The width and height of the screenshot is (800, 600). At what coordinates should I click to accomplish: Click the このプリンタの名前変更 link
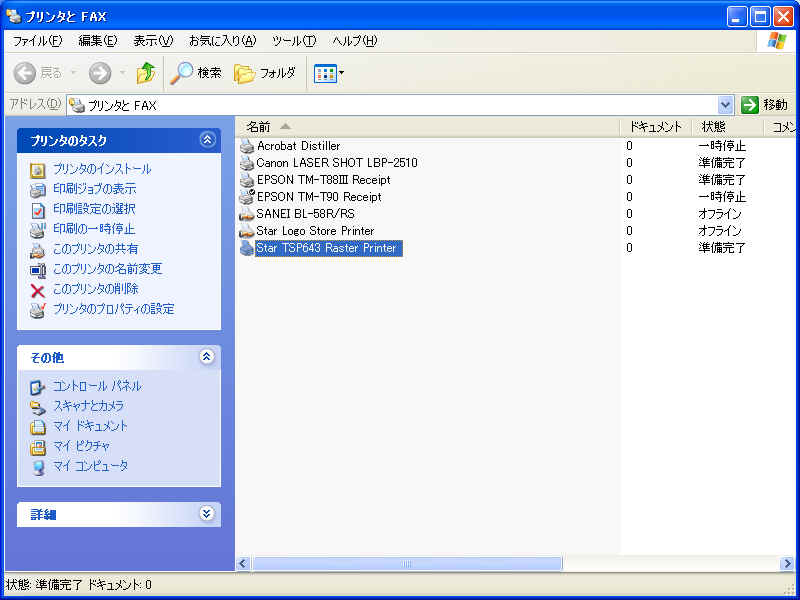click(108, 269)
